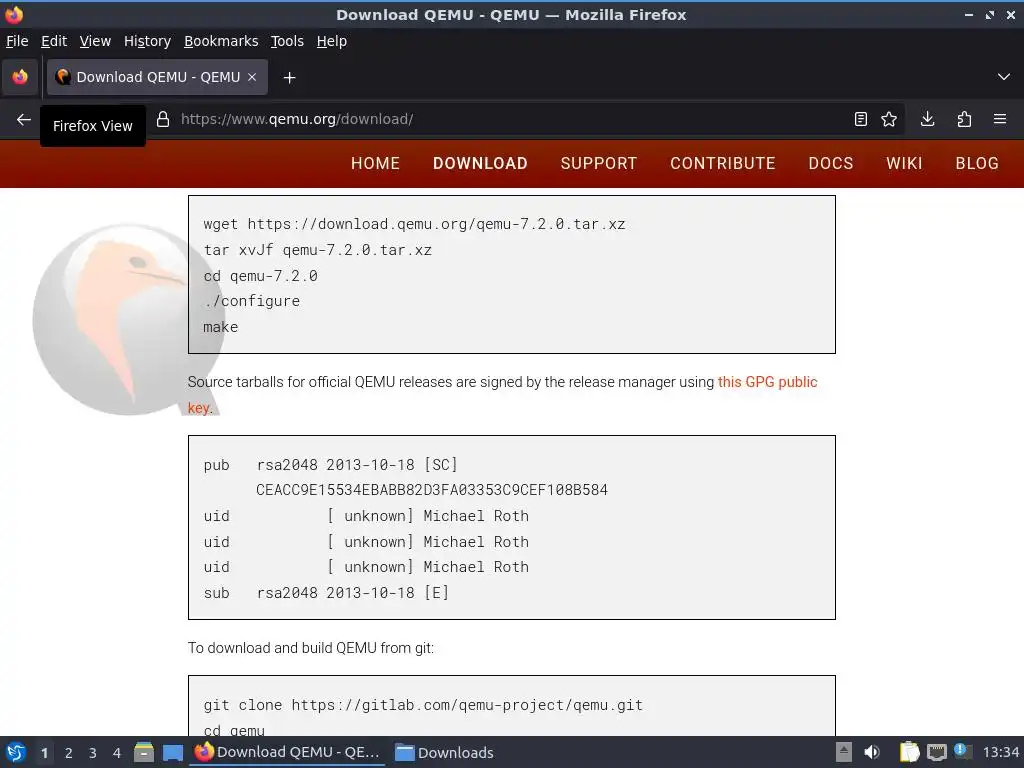Image resolution: width=1024 pixels, height=768 pixels.
Task: Click 'To download and build QEMU from git' text
Action: [311, 648]
